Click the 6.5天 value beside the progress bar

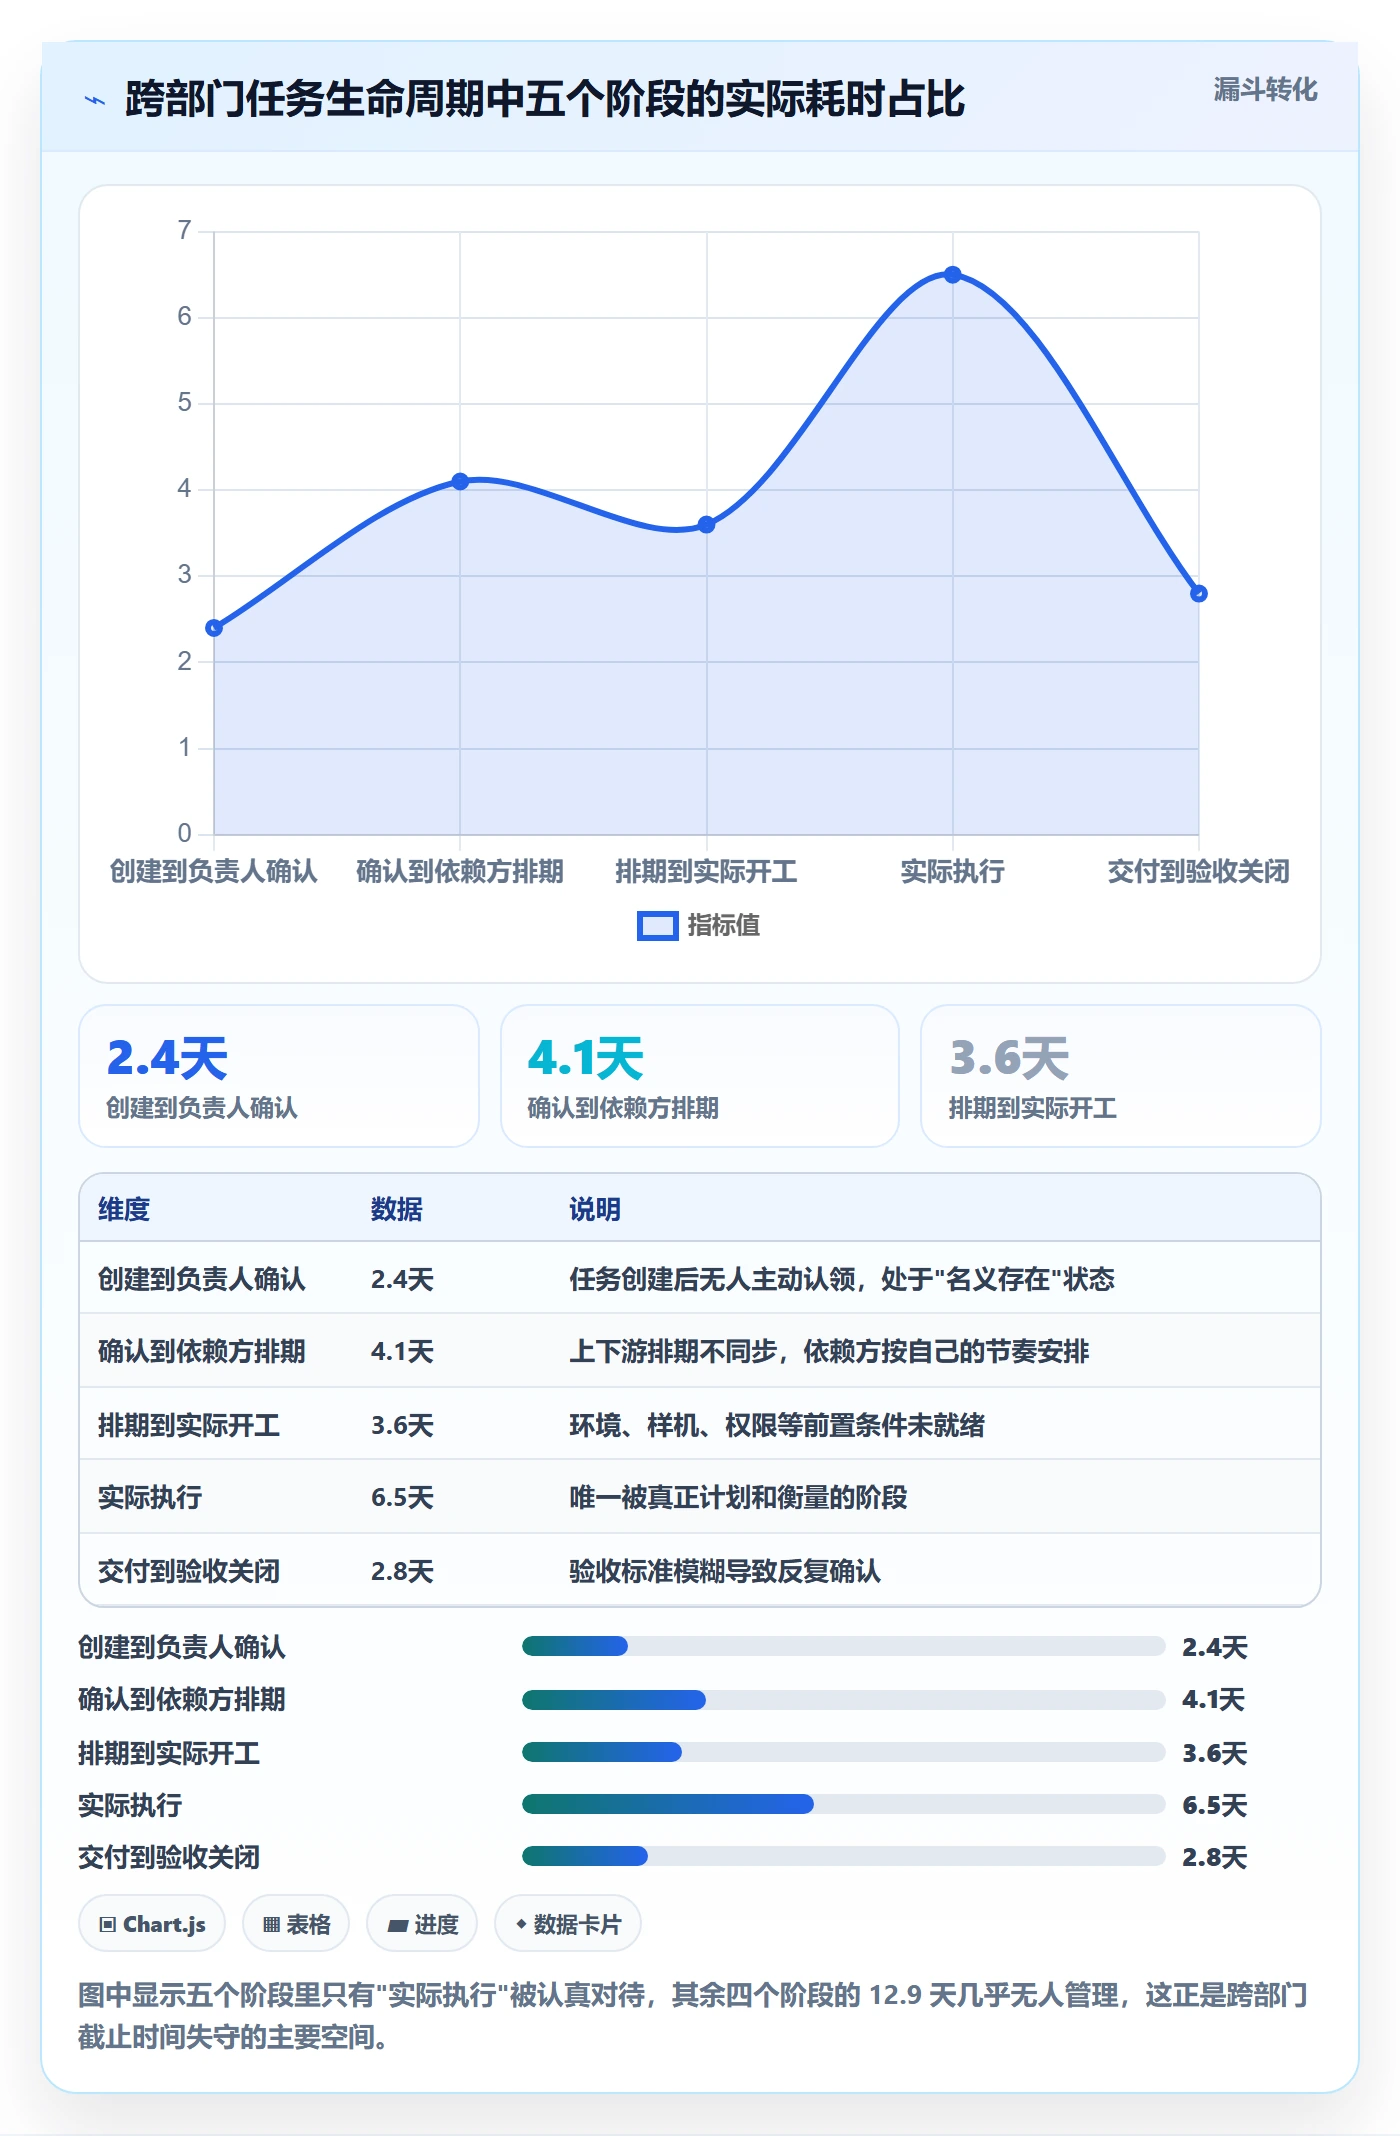pos(1214,1805)
